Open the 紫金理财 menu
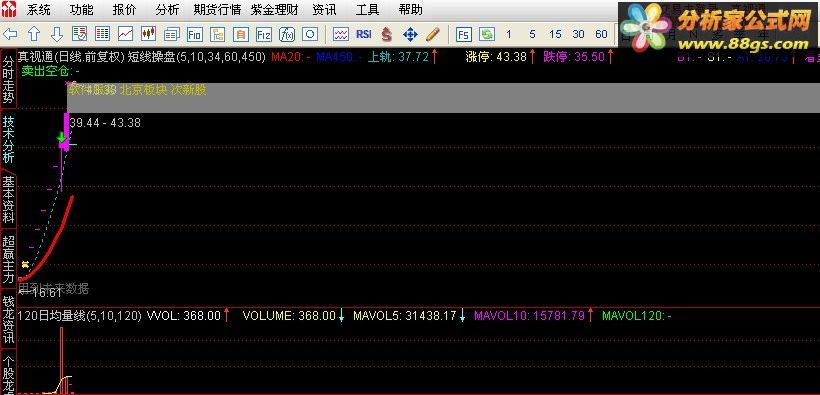The width and height of the screenshot is (820, 395). click(x=275, y=9)
